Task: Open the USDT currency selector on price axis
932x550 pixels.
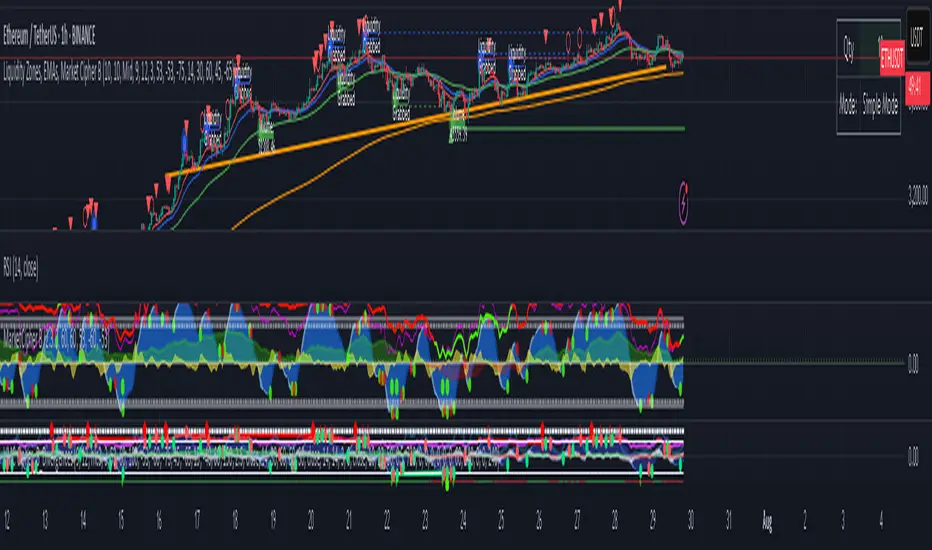Action: (917, 36)
